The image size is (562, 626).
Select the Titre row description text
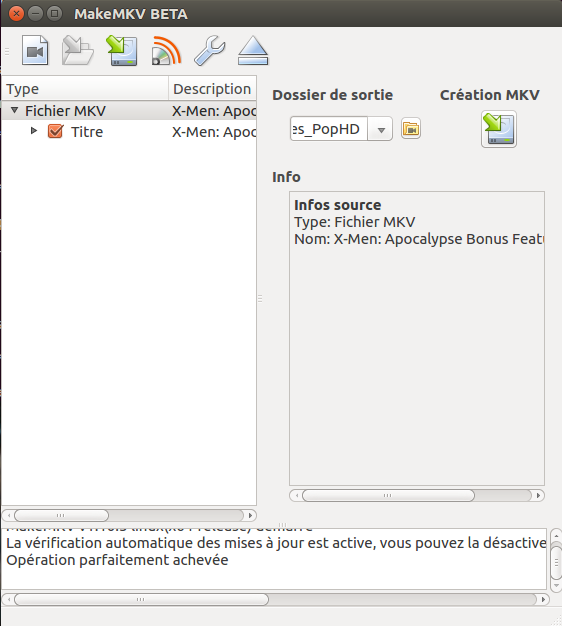pos(214,132)
